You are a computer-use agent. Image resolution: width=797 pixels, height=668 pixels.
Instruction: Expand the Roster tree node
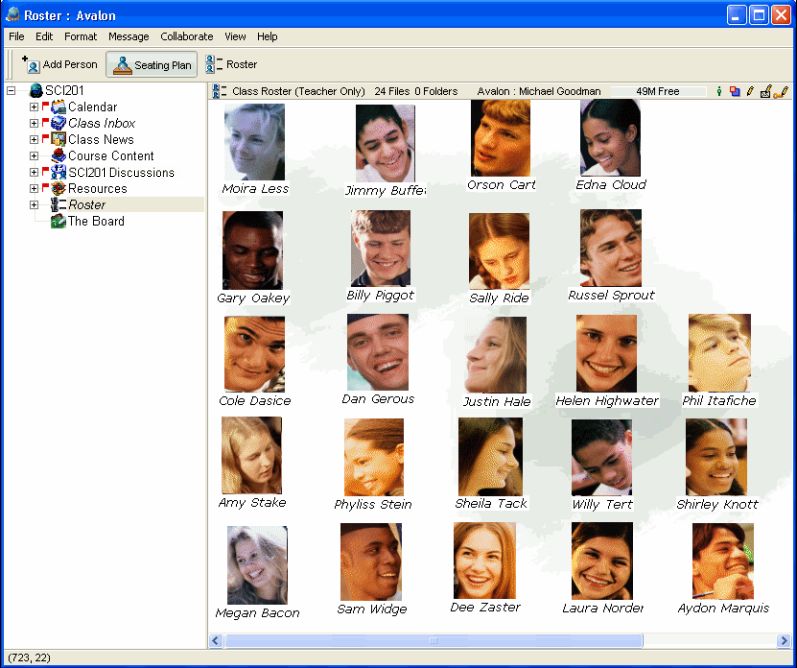tap(34, 205)
